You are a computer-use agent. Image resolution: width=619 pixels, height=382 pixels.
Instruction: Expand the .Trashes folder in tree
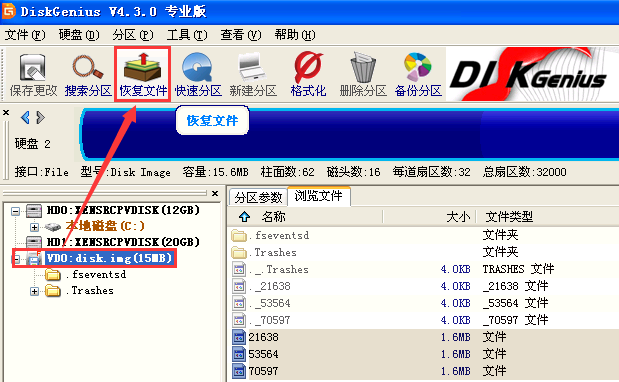point(34,292)
